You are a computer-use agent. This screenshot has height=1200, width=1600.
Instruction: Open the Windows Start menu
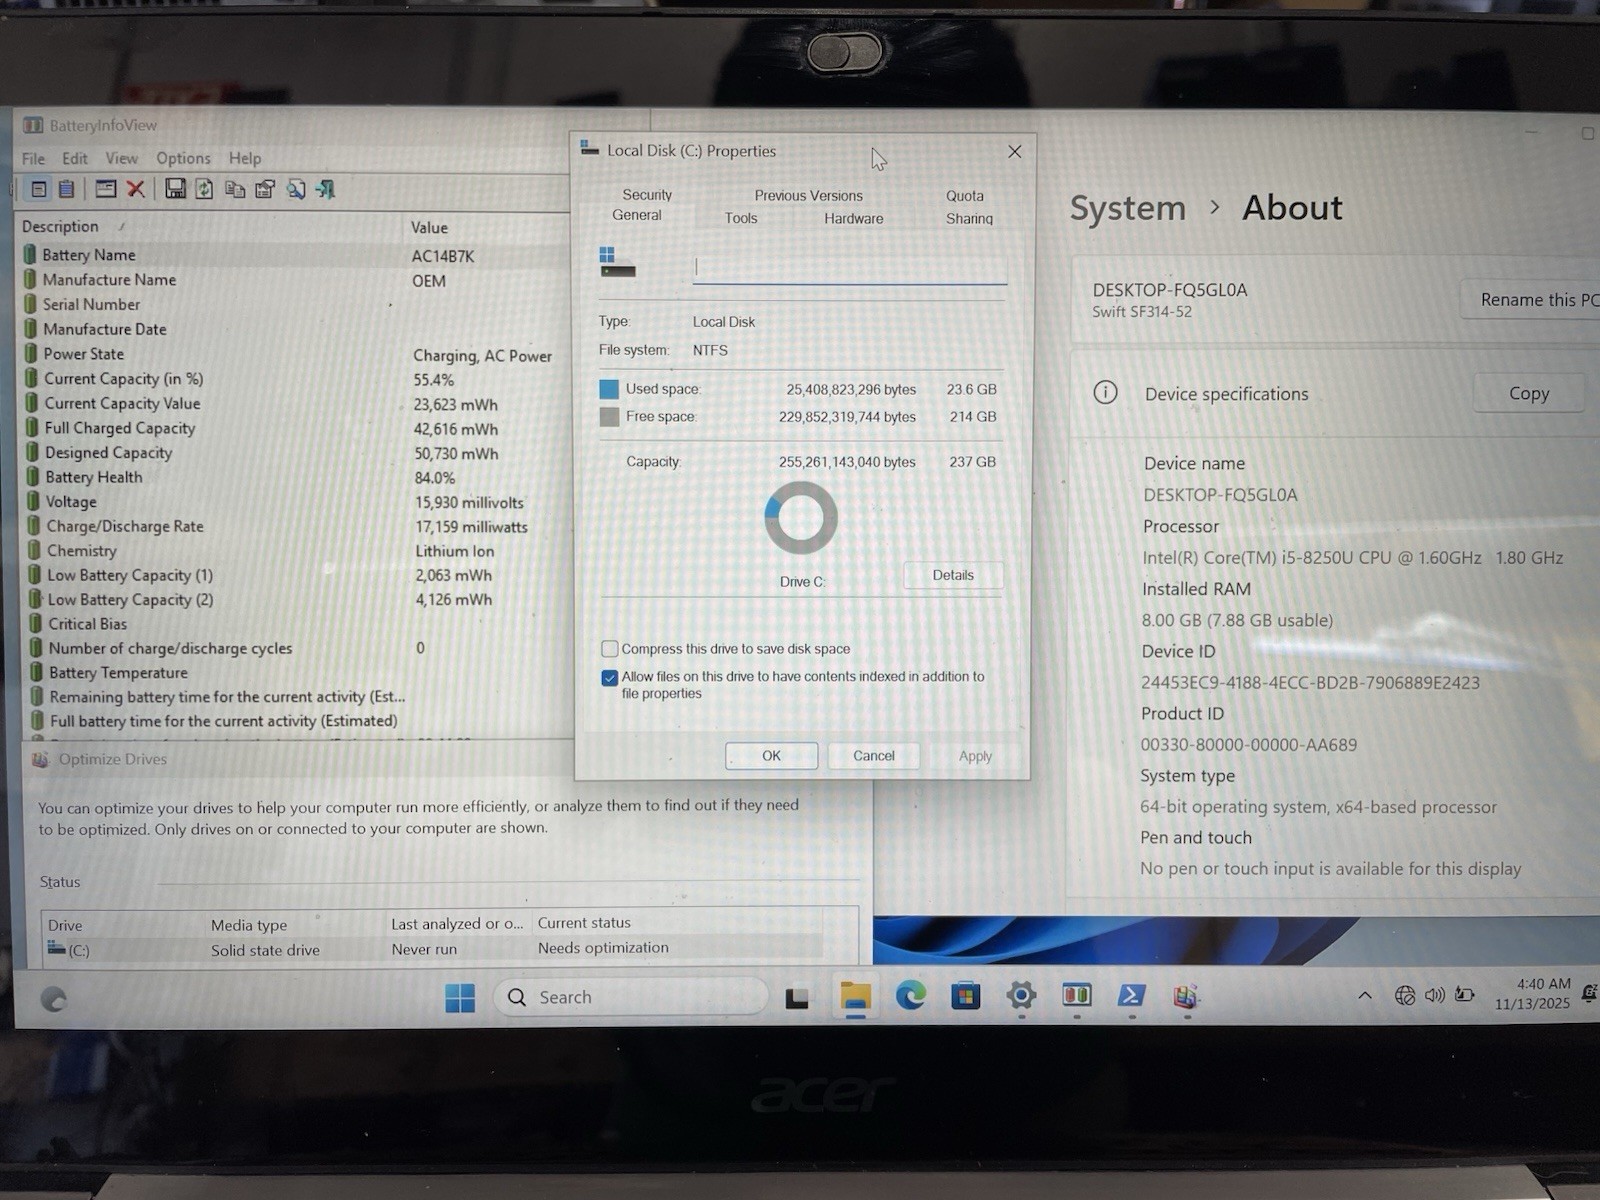tap(460, 997)
